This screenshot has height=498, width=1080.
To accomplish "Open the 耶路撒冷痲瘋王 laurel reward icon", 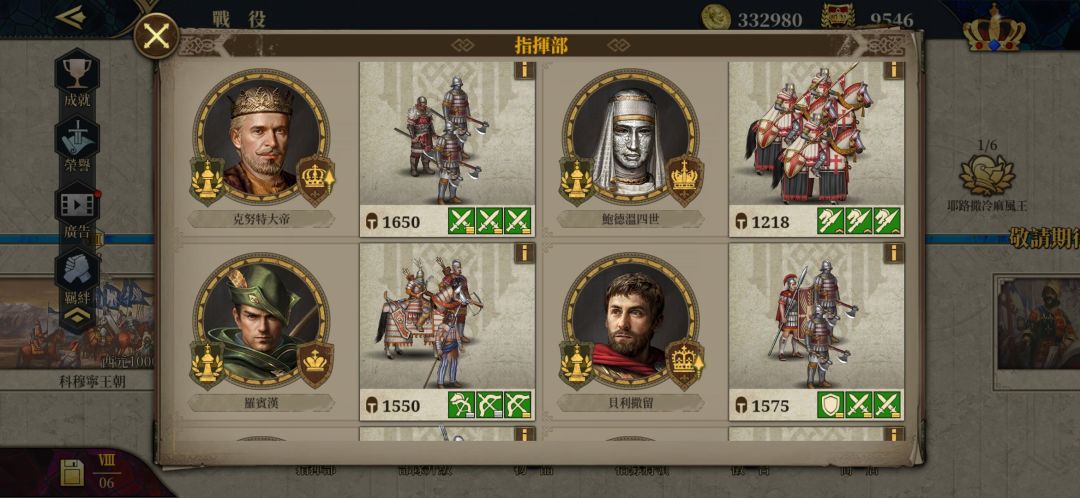I will coord(987,175).
